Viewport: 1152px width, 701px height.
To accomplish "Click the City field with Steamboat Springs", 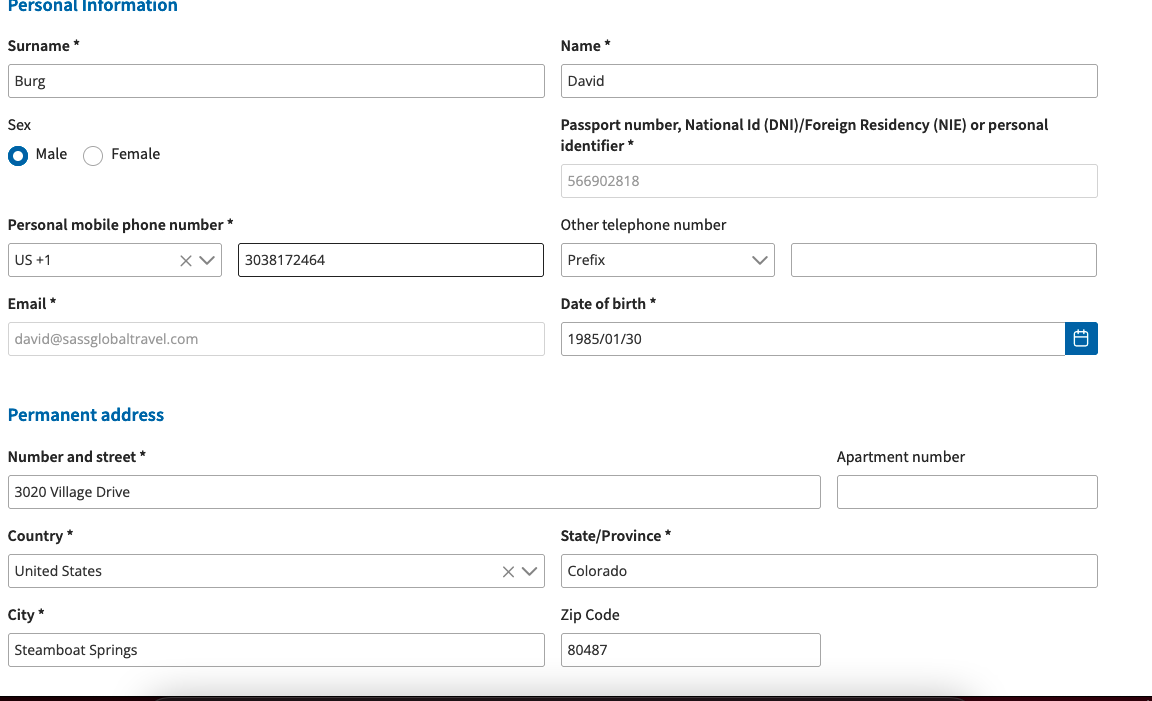I will (276, 650).
